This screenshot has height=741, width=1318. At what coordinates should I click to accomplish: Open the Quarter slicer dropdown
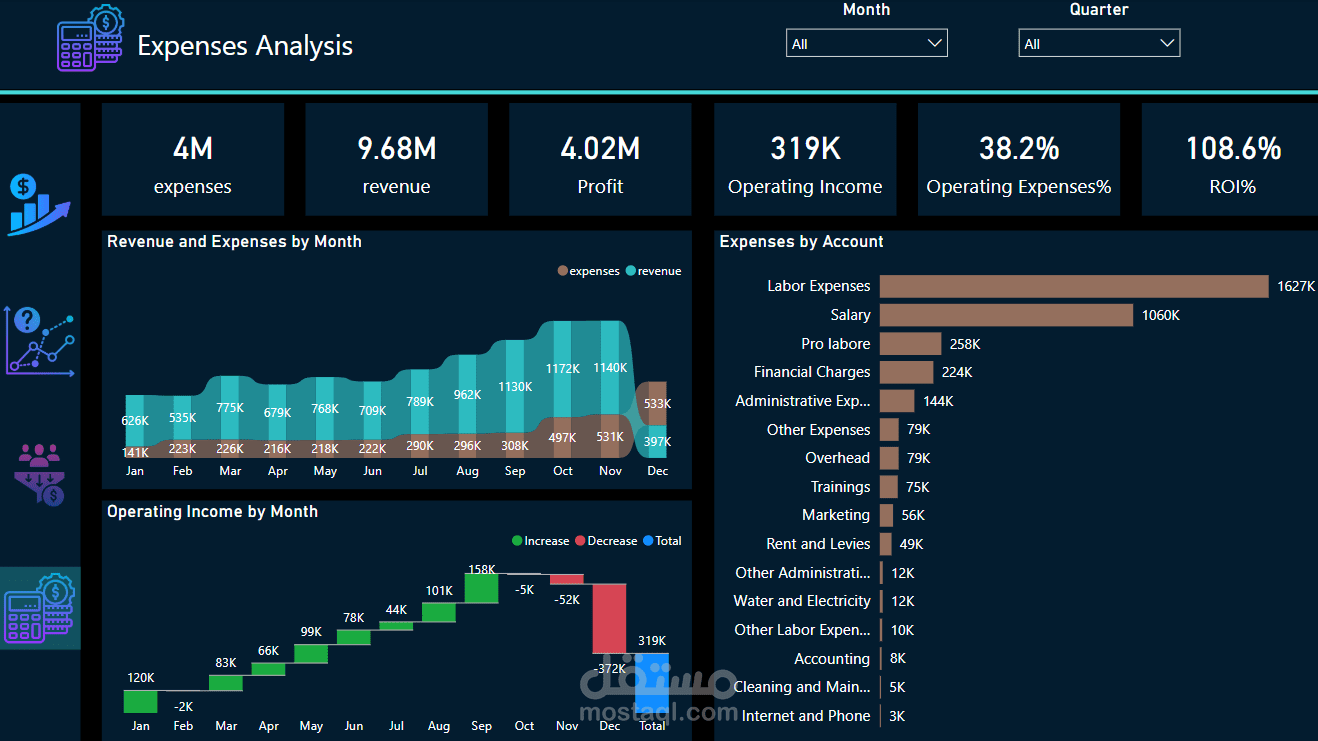1166,42
